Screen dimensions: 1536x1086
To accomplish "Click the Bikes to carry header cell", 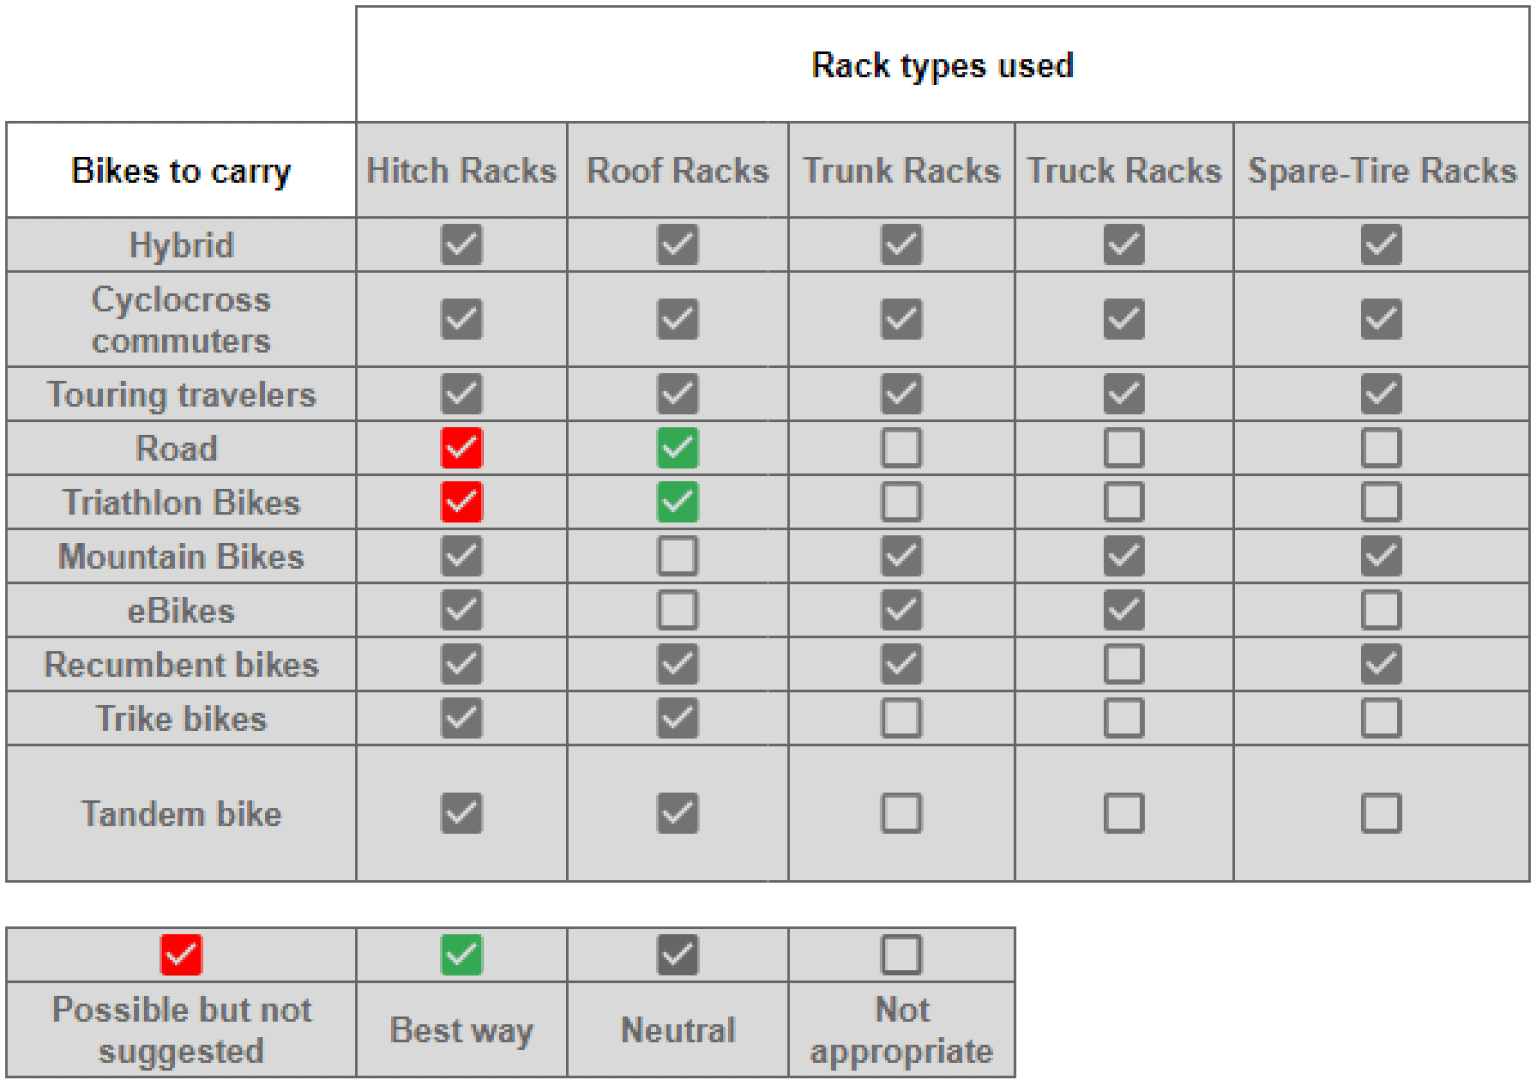I will click(181, 170).
